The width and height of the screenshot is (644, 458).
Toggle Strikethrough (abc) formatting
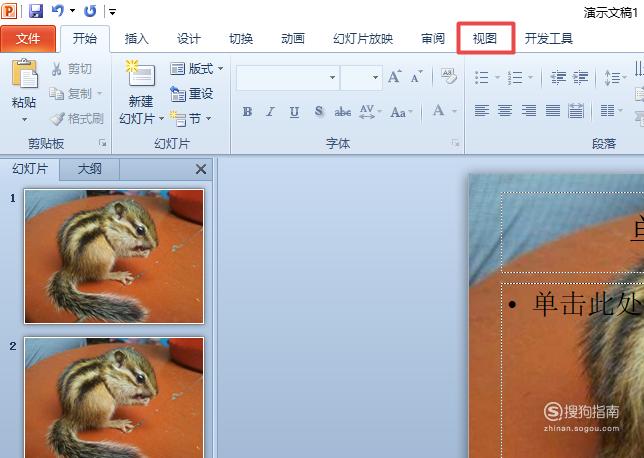point(343,112)
